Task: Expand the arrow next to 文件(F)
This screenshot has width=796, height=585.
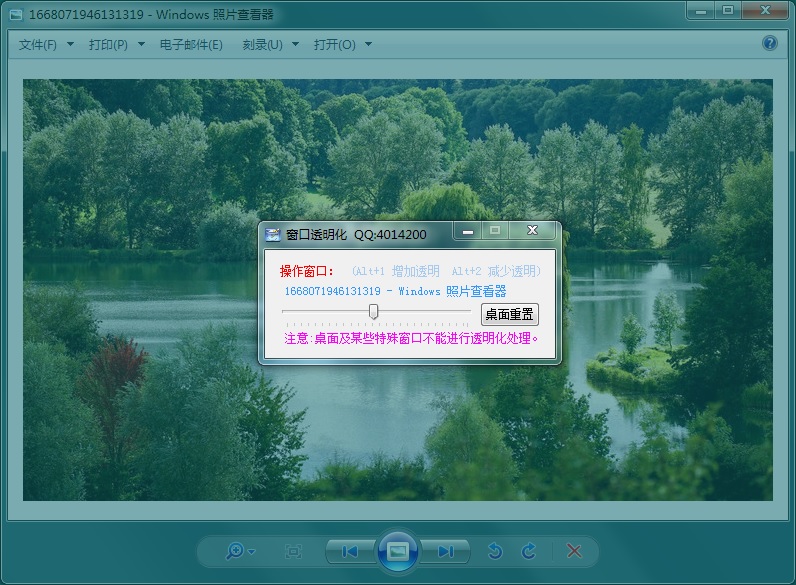Action: (x=71, y=45)
